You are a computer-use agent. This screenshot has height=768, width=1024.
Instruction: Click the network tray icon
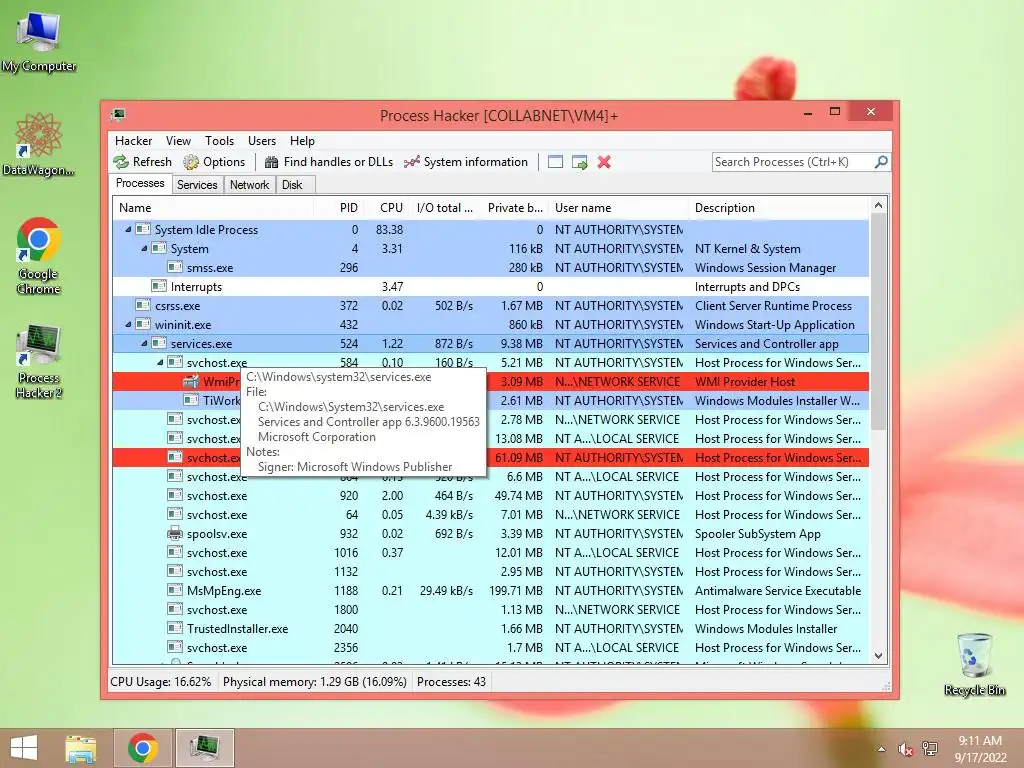[930, 749]
